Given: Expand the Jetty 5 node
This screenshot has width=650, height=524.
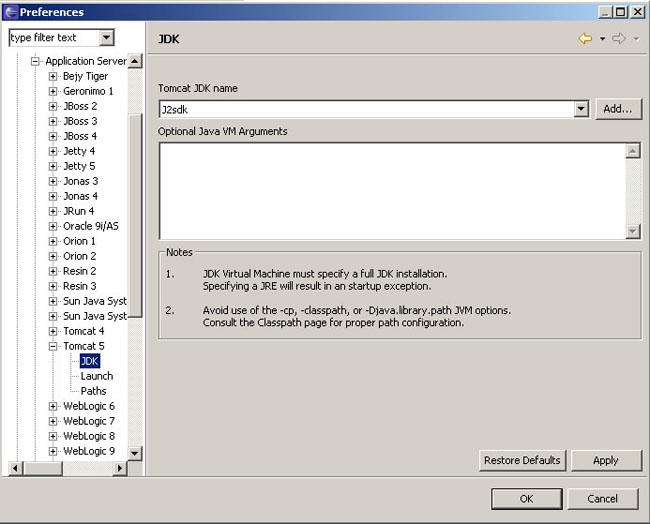Looking at the screenshot, I should pyautogui.click(x=53, y=166).
